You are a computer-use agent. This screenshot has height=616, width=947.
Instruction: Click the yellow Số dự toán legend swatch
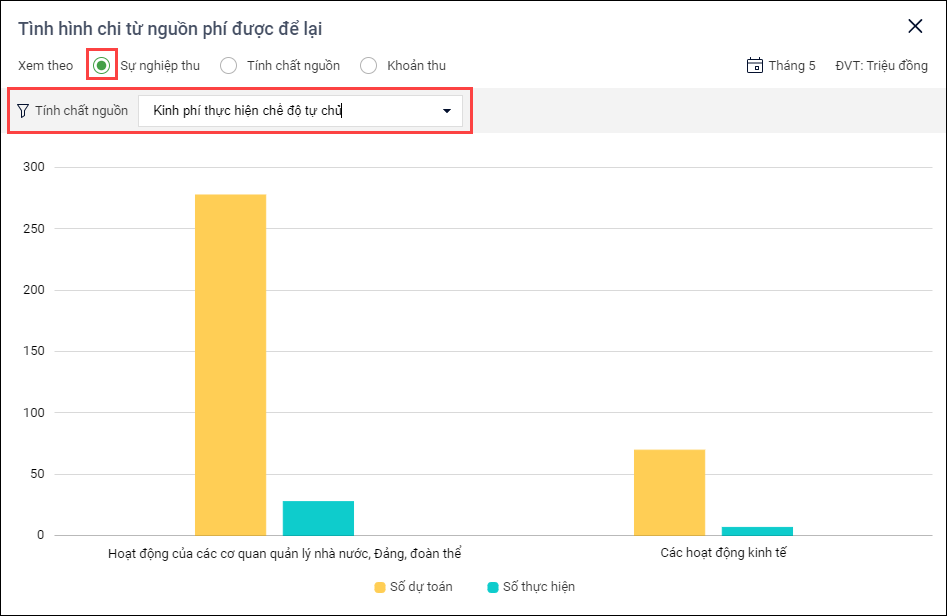tap(380, 587)
